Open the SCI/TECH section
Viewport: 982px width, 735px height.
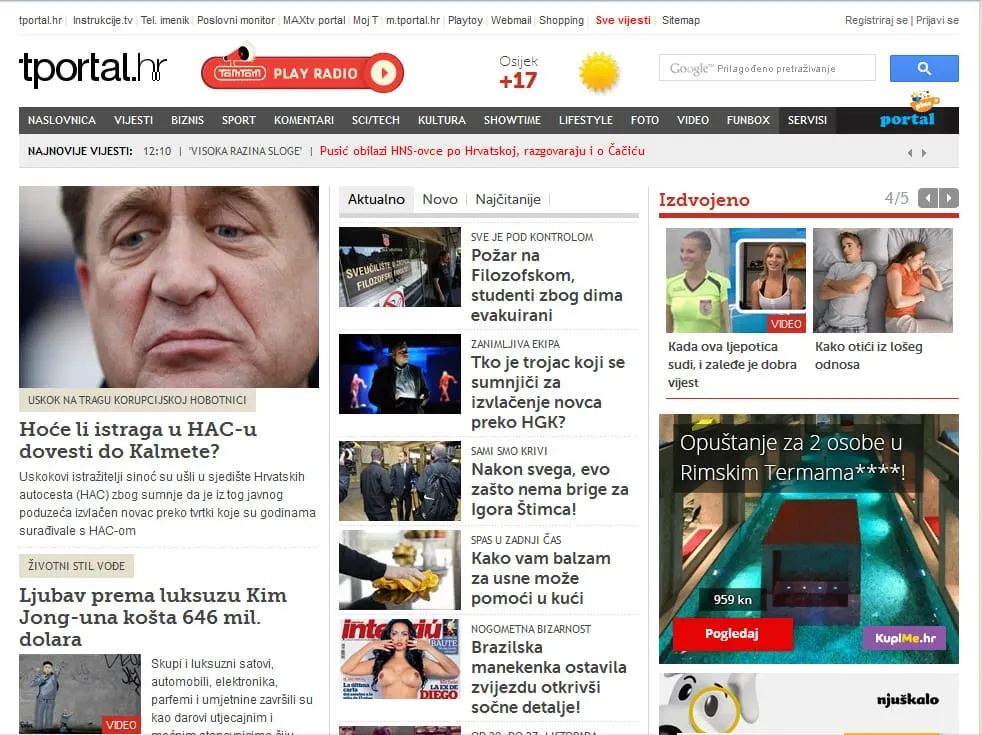pos(375,120)
